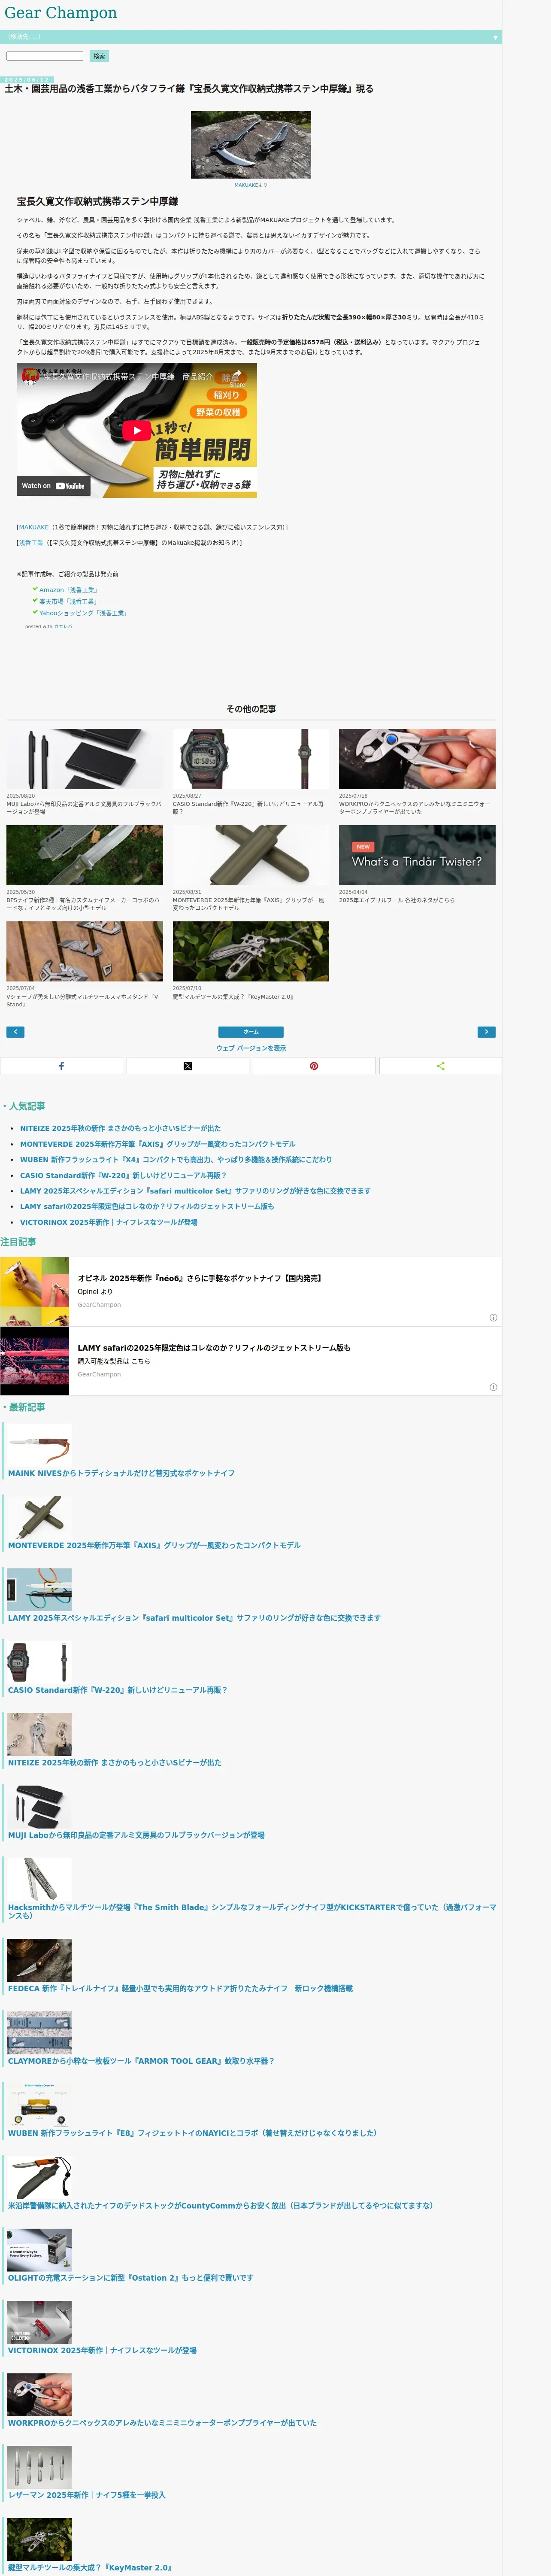Focus the blog search text box

45,56
